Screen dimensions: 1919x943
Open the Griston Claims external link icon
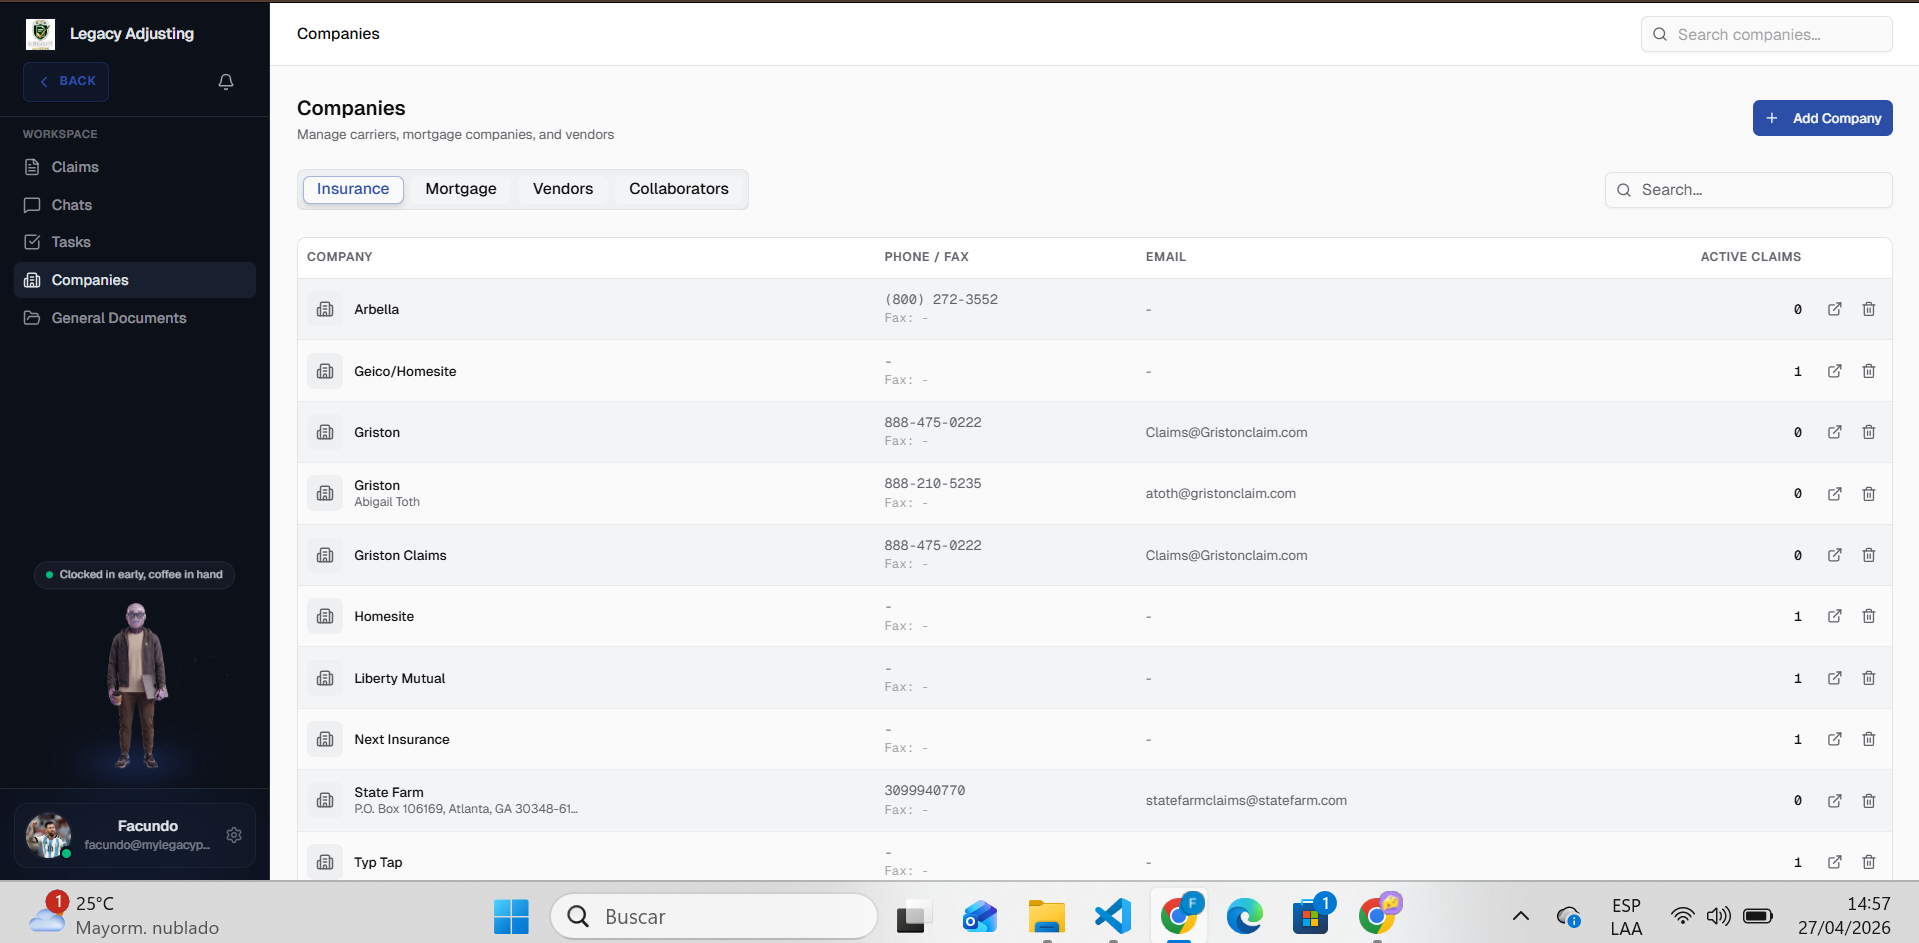[1834, 555]
